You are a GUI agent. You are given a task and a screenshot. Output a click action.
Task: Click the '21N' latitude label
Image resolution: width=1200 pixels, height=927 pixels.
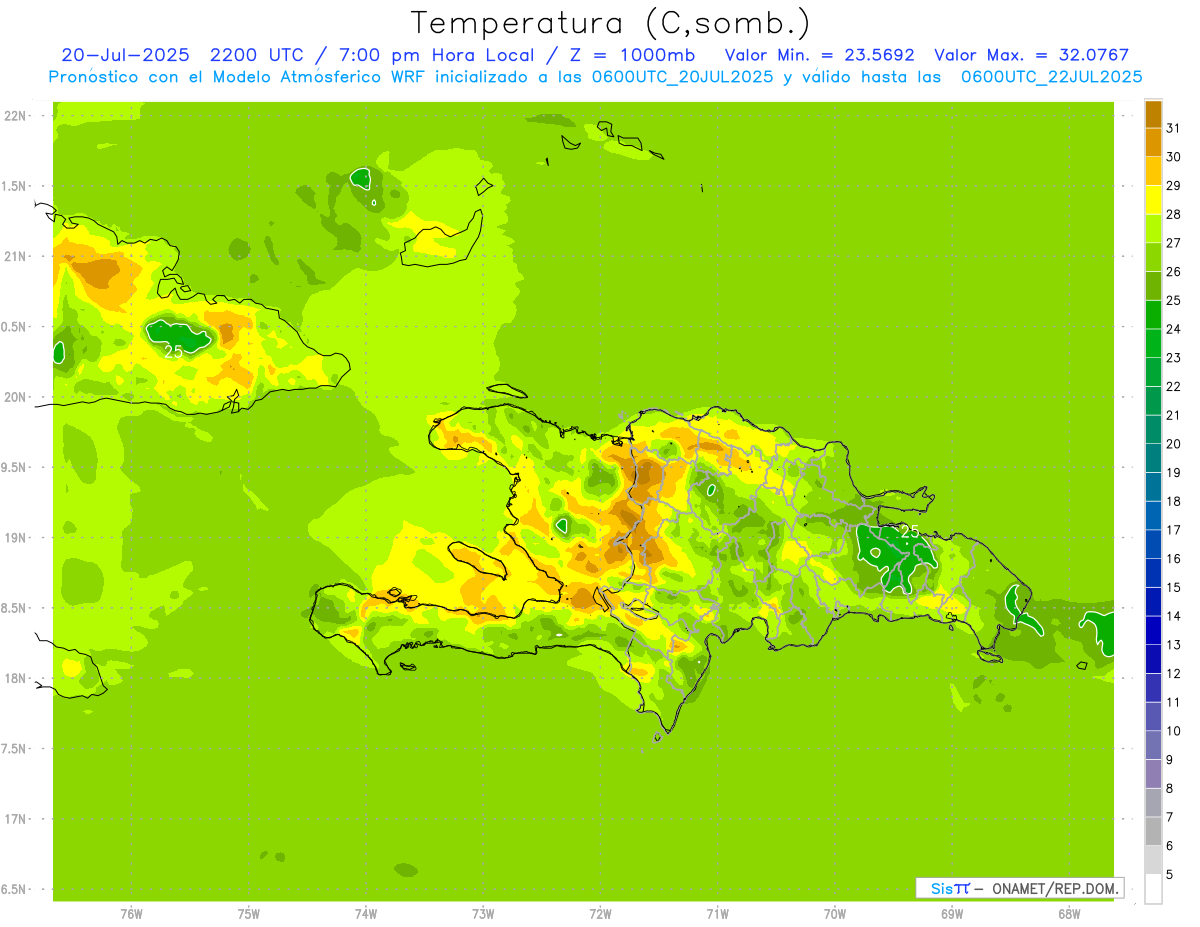[x=15, y=256]
